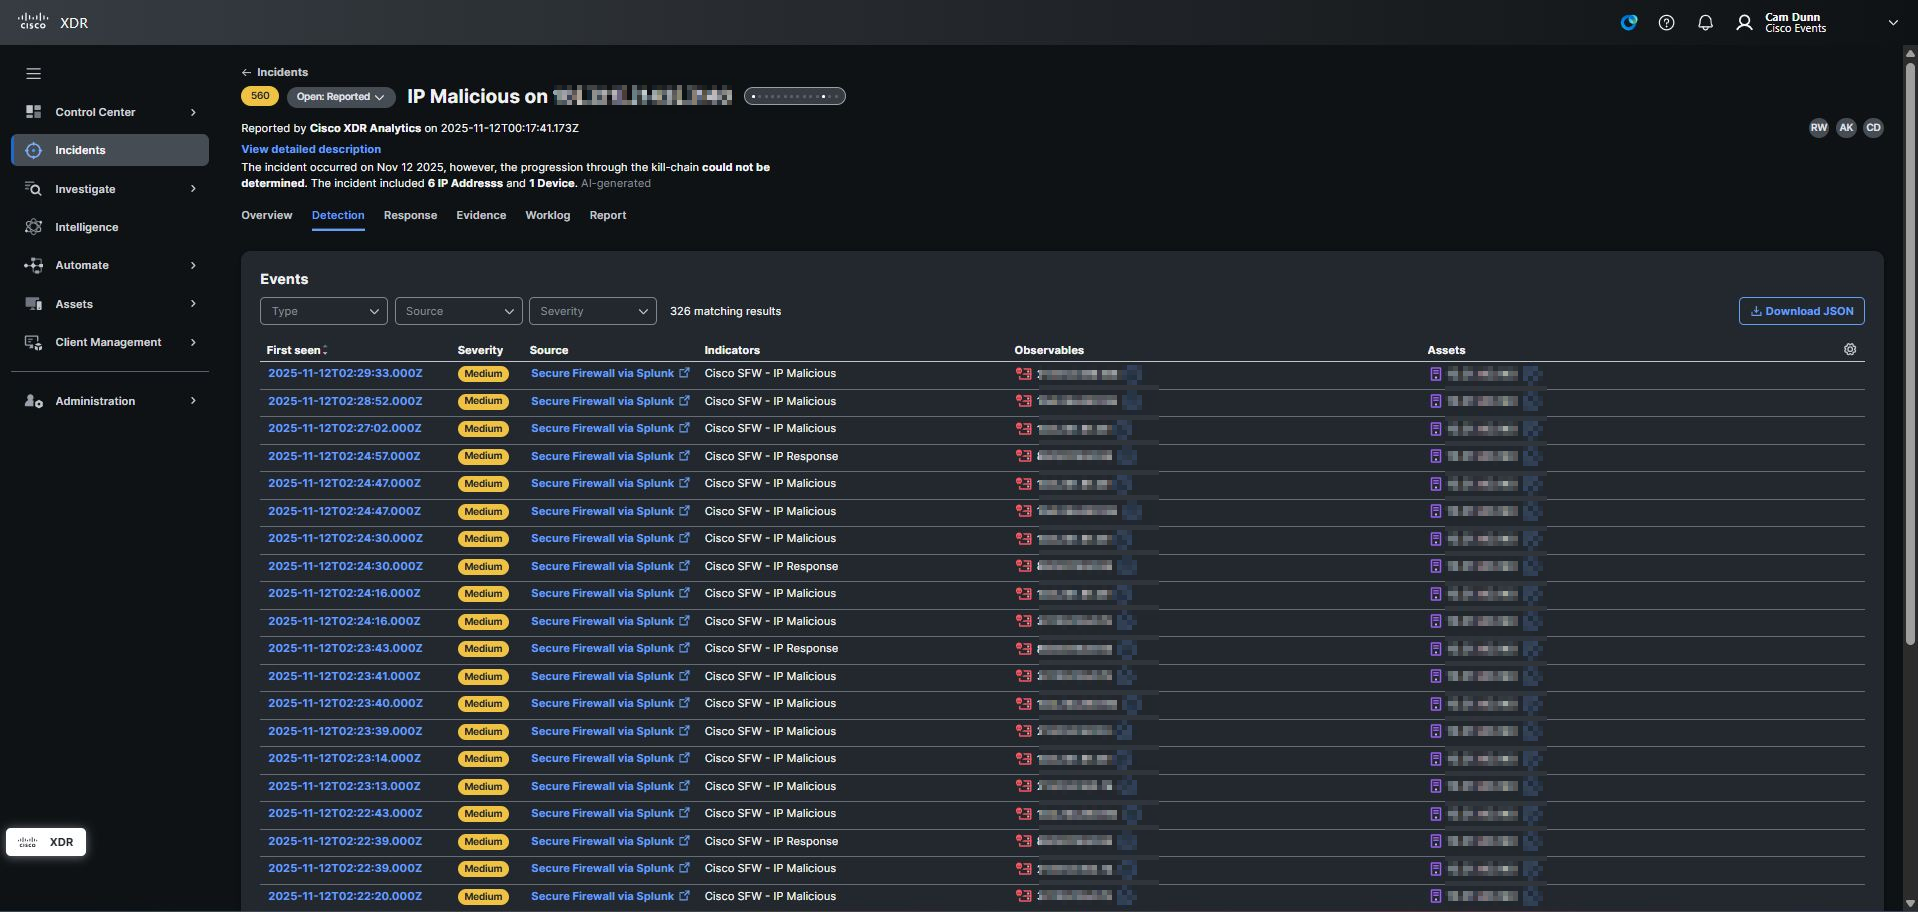
Task: Click the observable icon in the first event row
Action: (1023, 374)
